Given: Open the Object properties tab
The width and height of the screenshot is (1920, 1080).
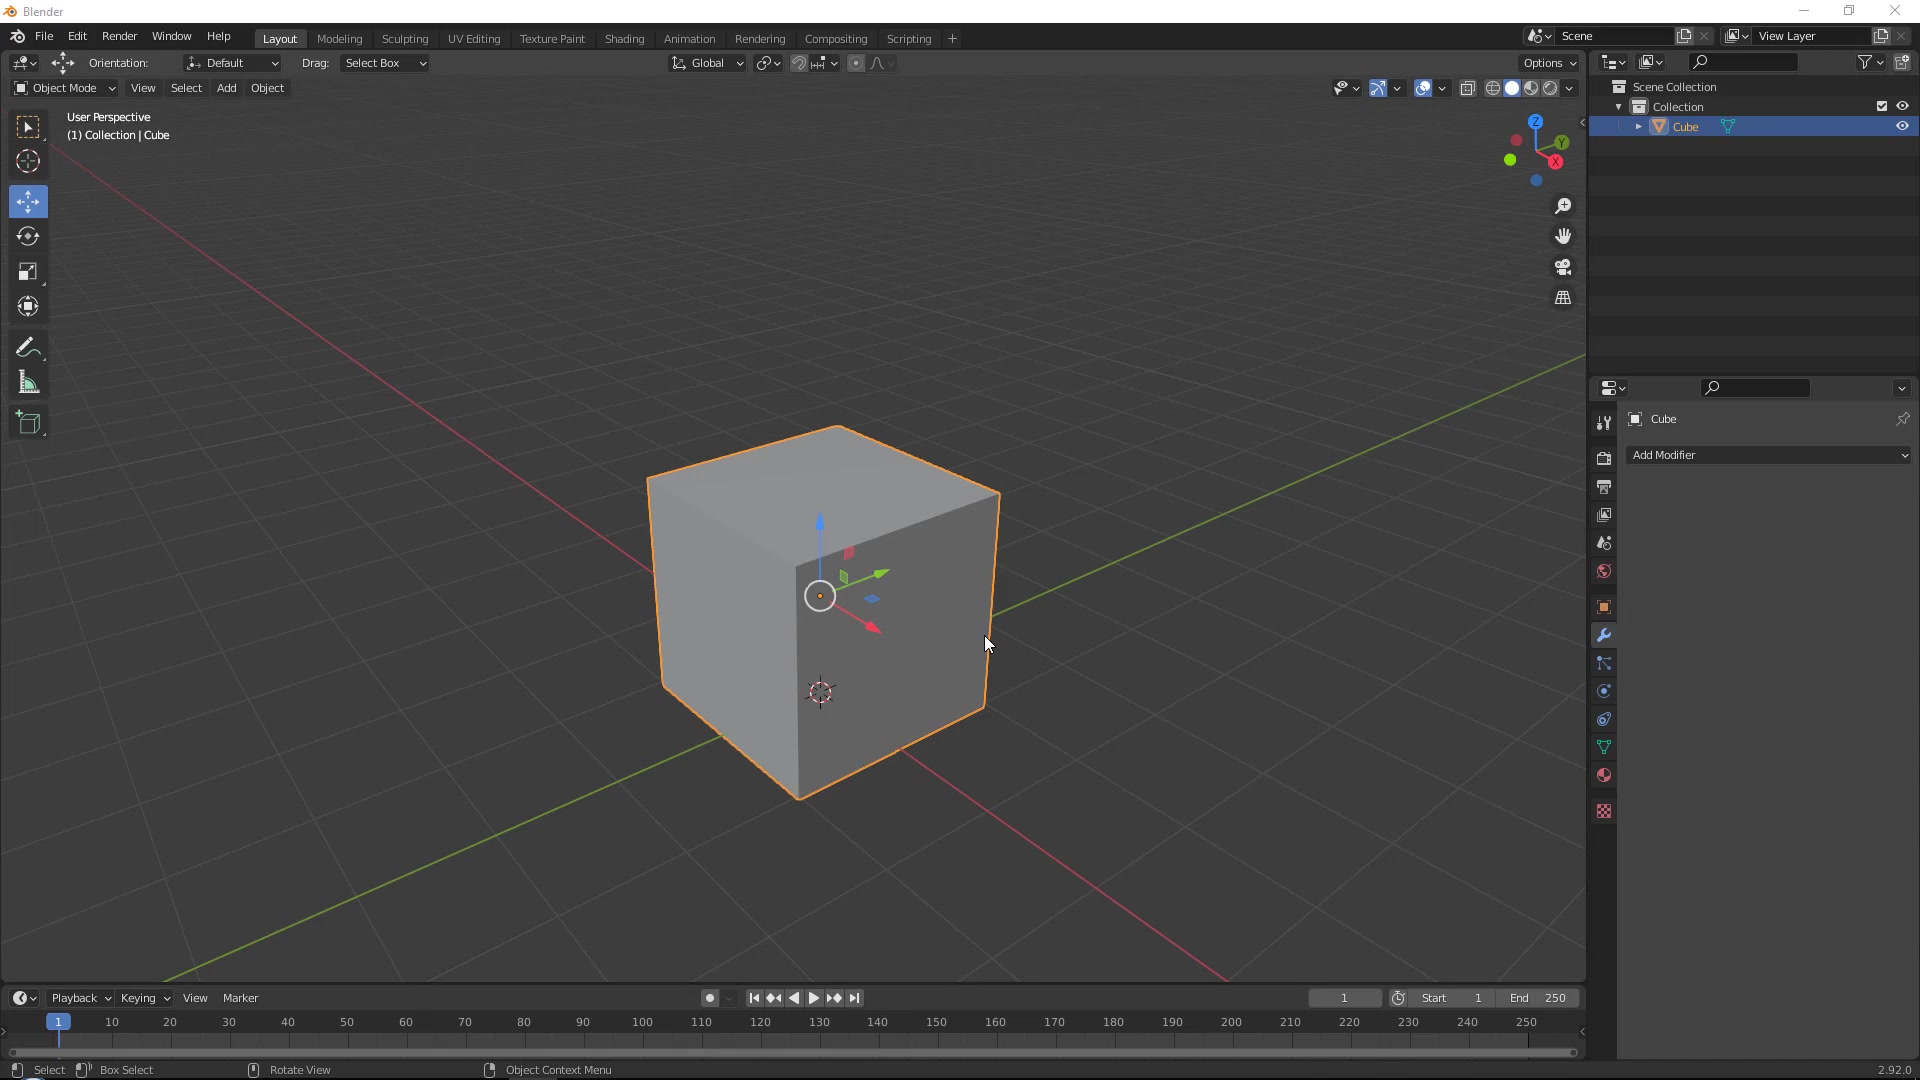Looking at the screenshot, I should click(1604, 607).
